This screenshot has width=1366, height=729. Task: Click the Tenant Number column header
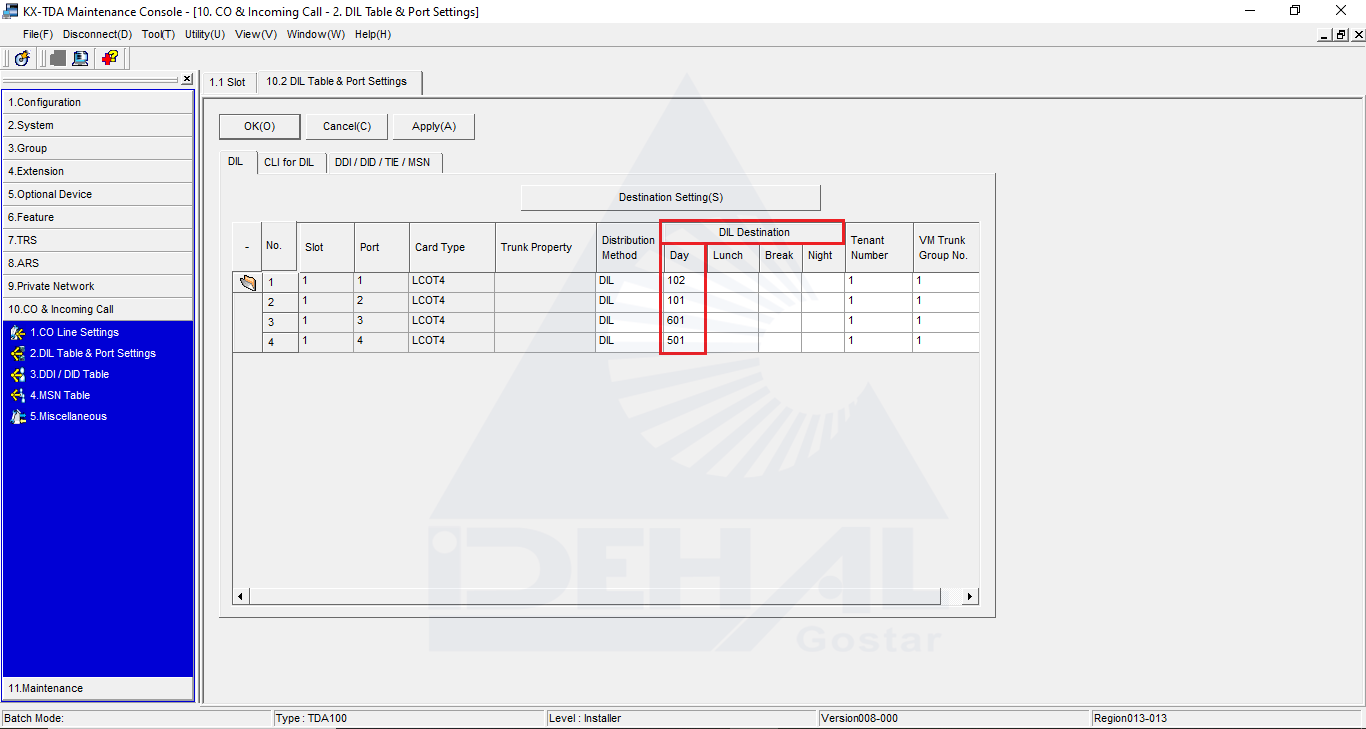(x=878, y=247)
